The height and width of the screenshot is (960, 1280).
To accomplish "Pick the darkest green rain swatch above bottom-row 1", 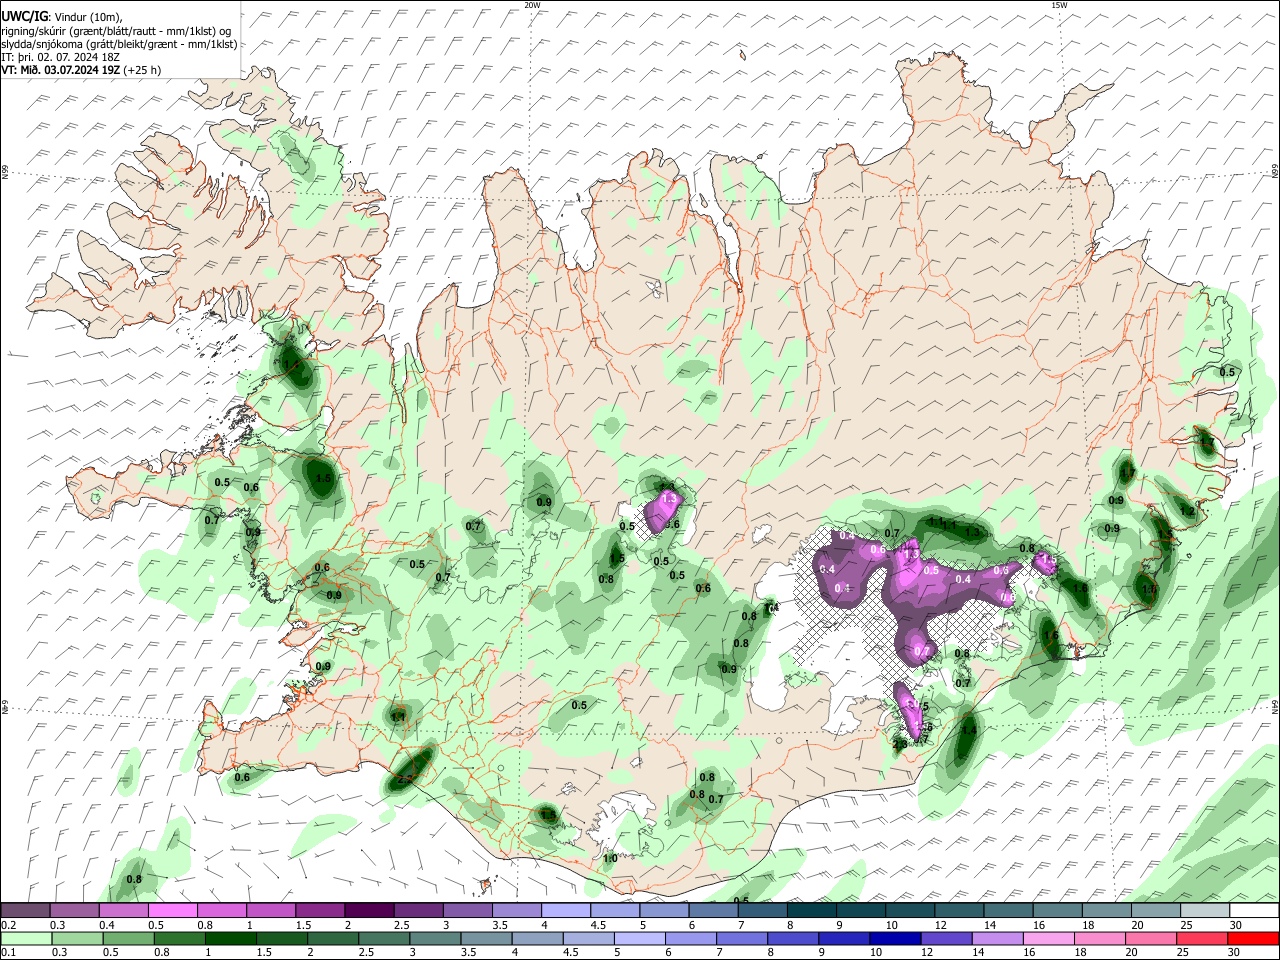I will tap(230, 939).
